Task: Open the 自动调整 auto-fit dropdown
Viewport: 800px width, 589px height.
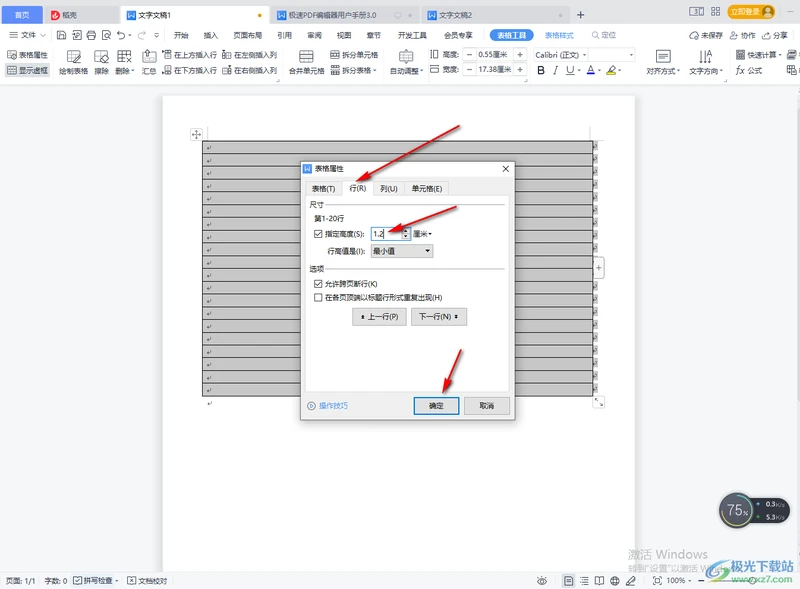Action: tap(406, 63)
